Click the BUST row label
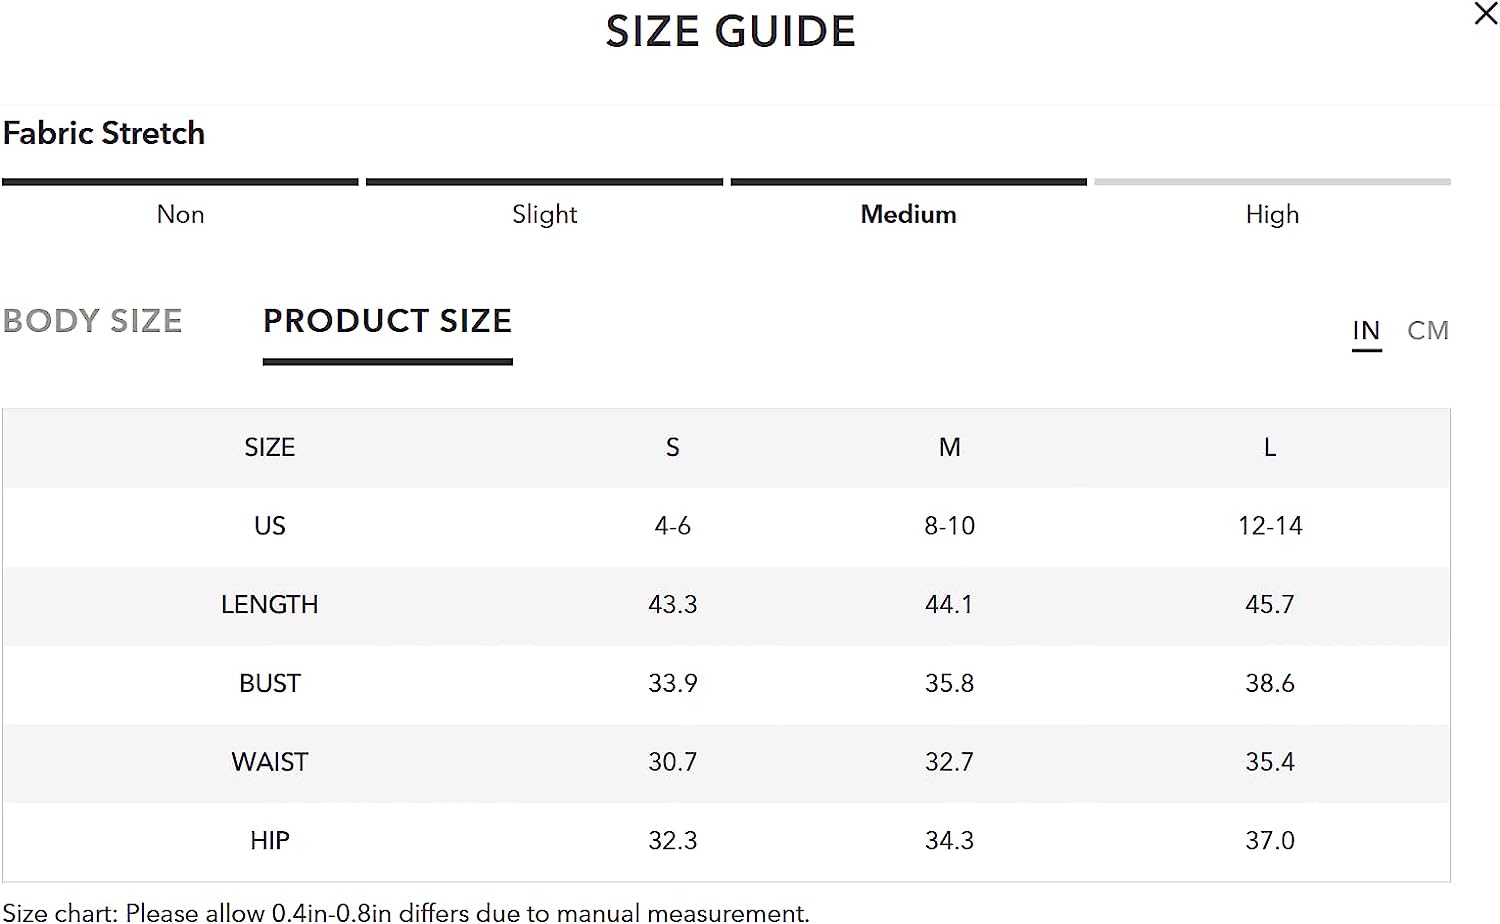 (x=270, y=684)
